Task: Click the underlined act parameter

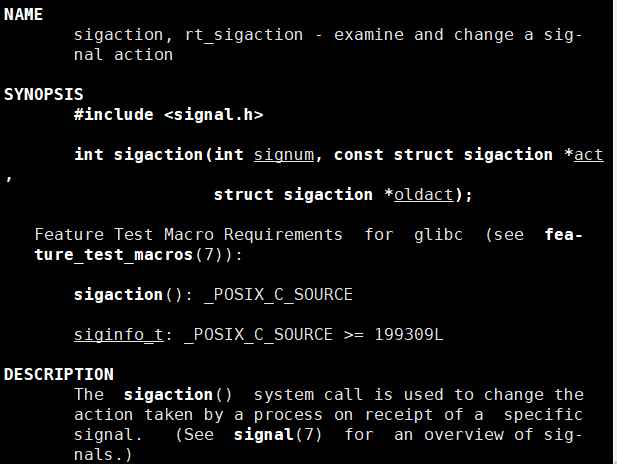Action: click(x=589, y=154)
